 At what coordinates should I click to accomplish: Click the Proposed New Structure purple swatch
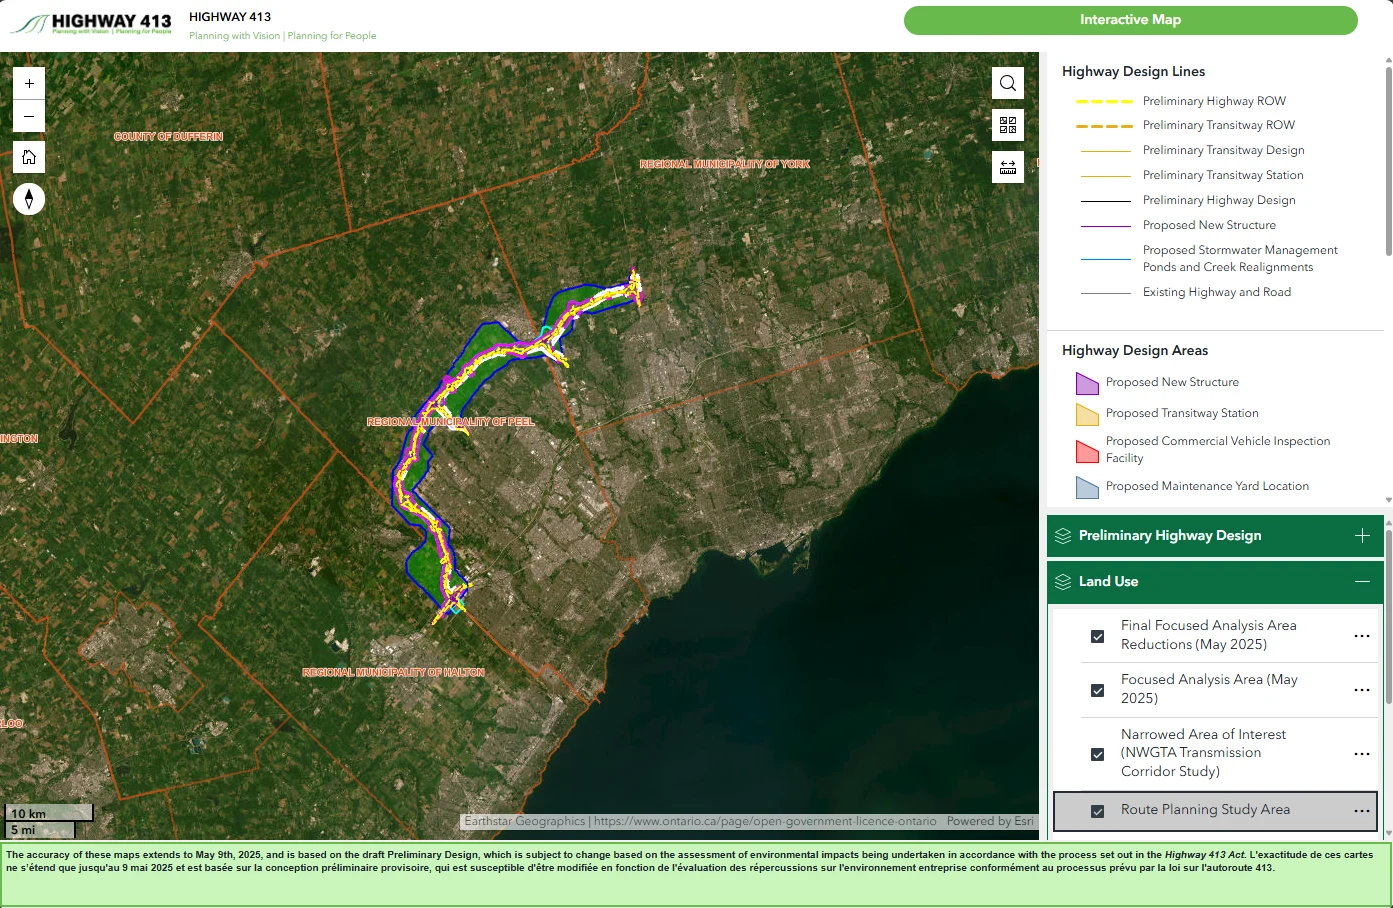click(x=1087, y=383)
